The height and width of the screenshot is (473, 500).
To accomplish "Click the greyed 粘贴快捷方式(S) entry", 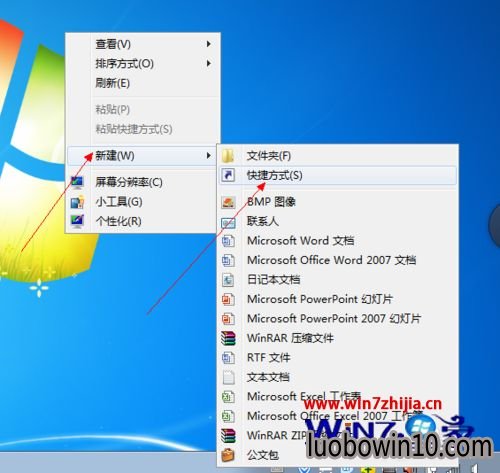I will pyautogui.click(x=143, y=129).
